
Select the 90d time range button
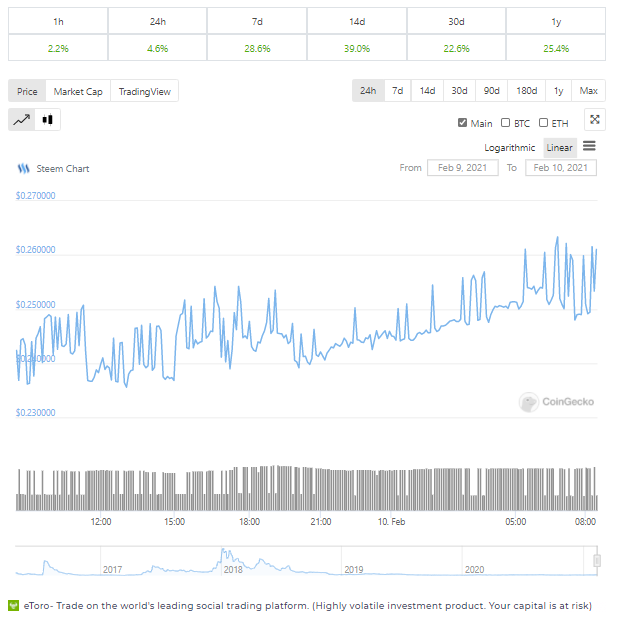pos(491,91)
